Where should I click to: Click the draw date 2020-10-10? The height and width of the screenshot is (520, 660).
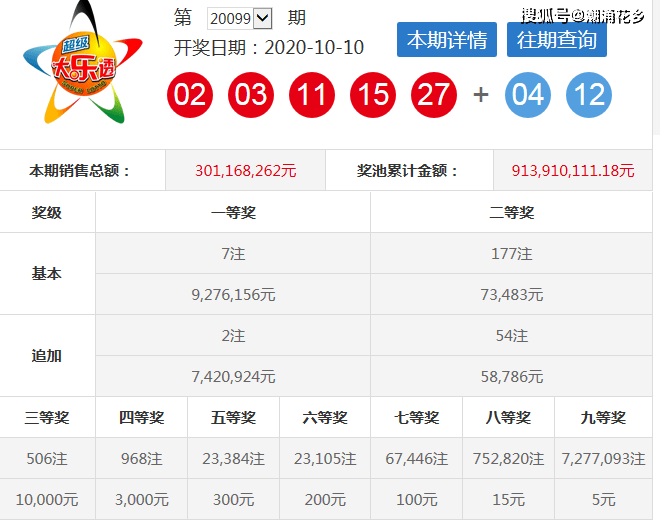click(314, 48)
